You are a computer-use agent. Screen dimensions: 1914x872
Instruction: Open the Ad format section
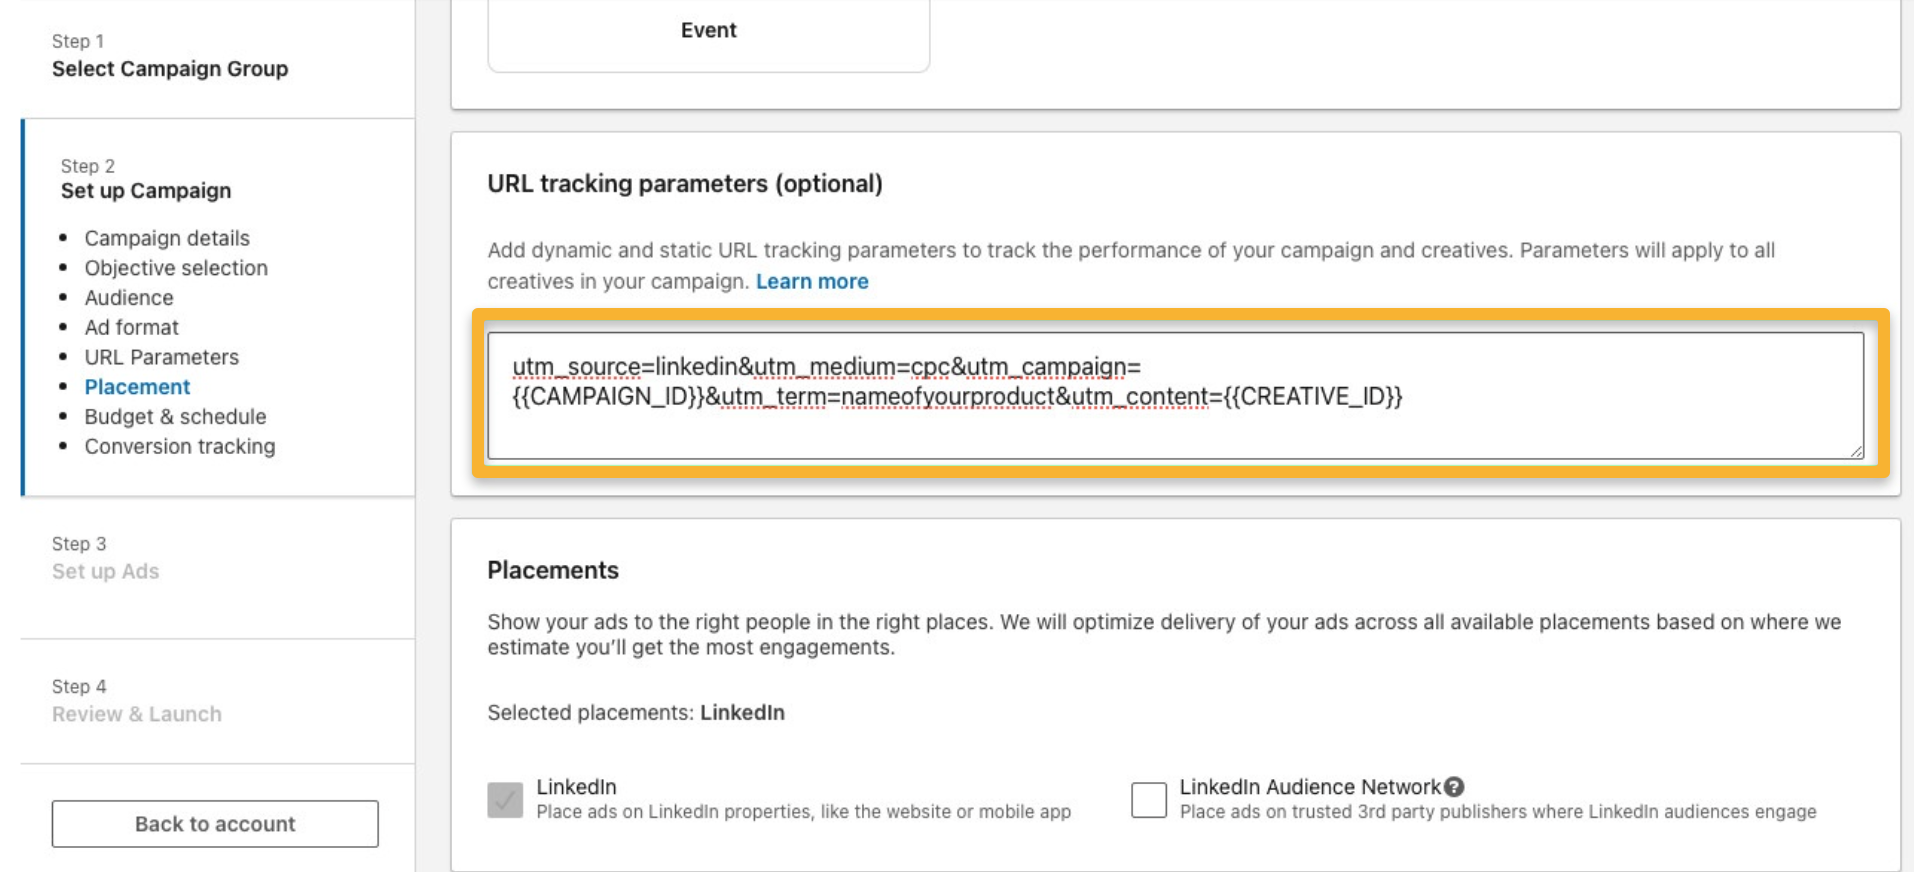click(131, 327)
